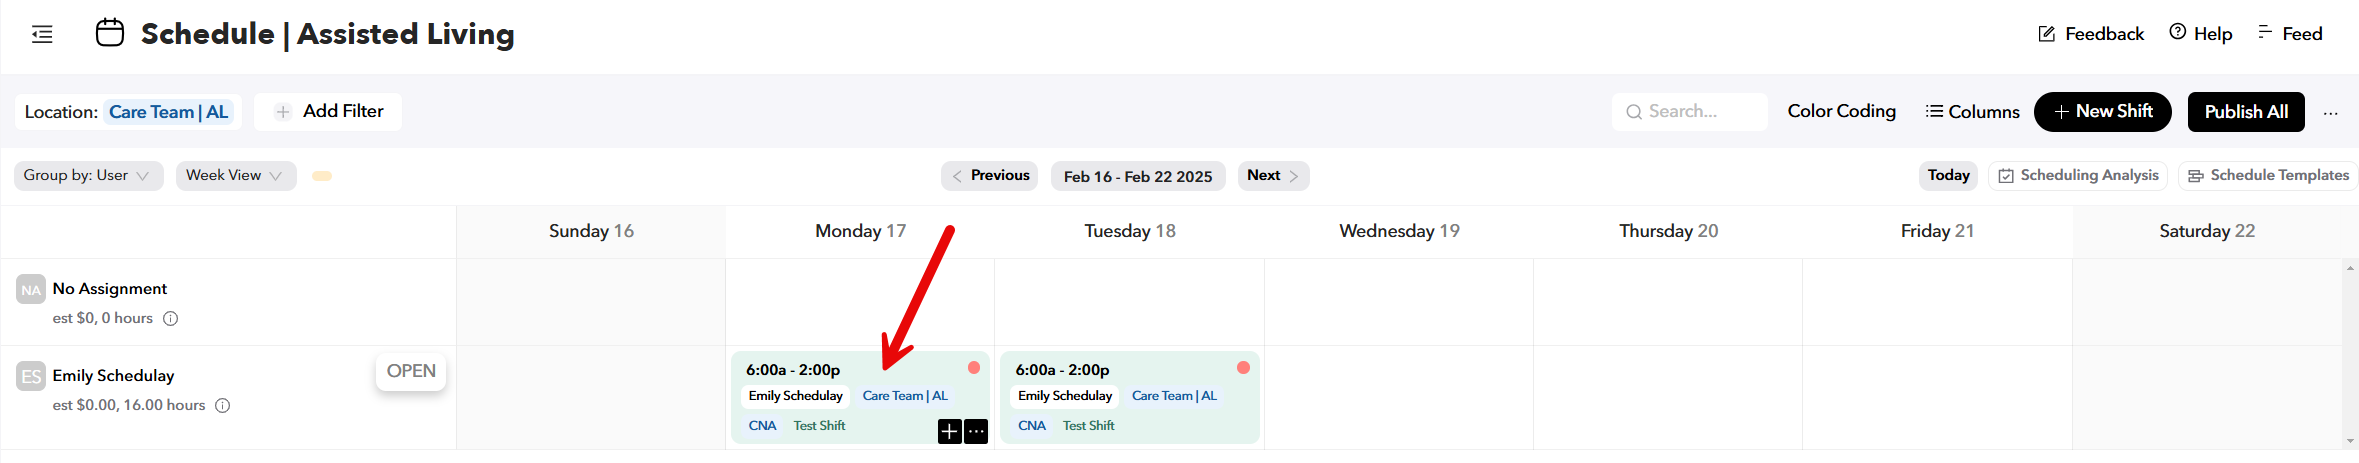The height and width of the screenshot is (463, 2359).
Task: Open Schedule Templates
Action: pyautogui.click(x=2268, y=176)
